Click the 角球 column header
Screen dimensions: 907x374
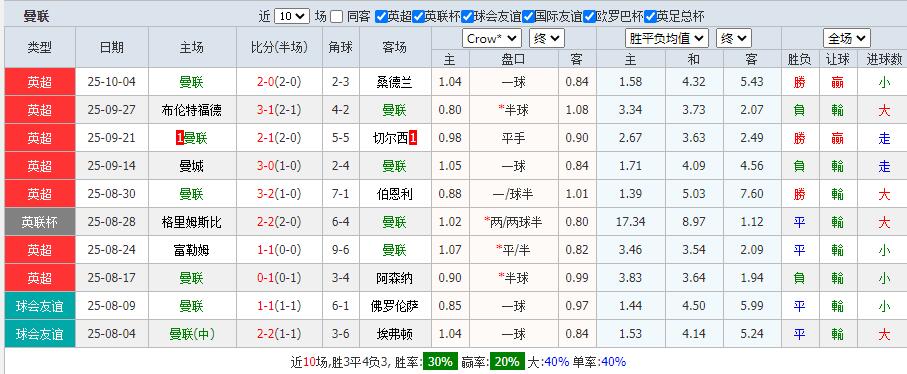click(341, 47)
